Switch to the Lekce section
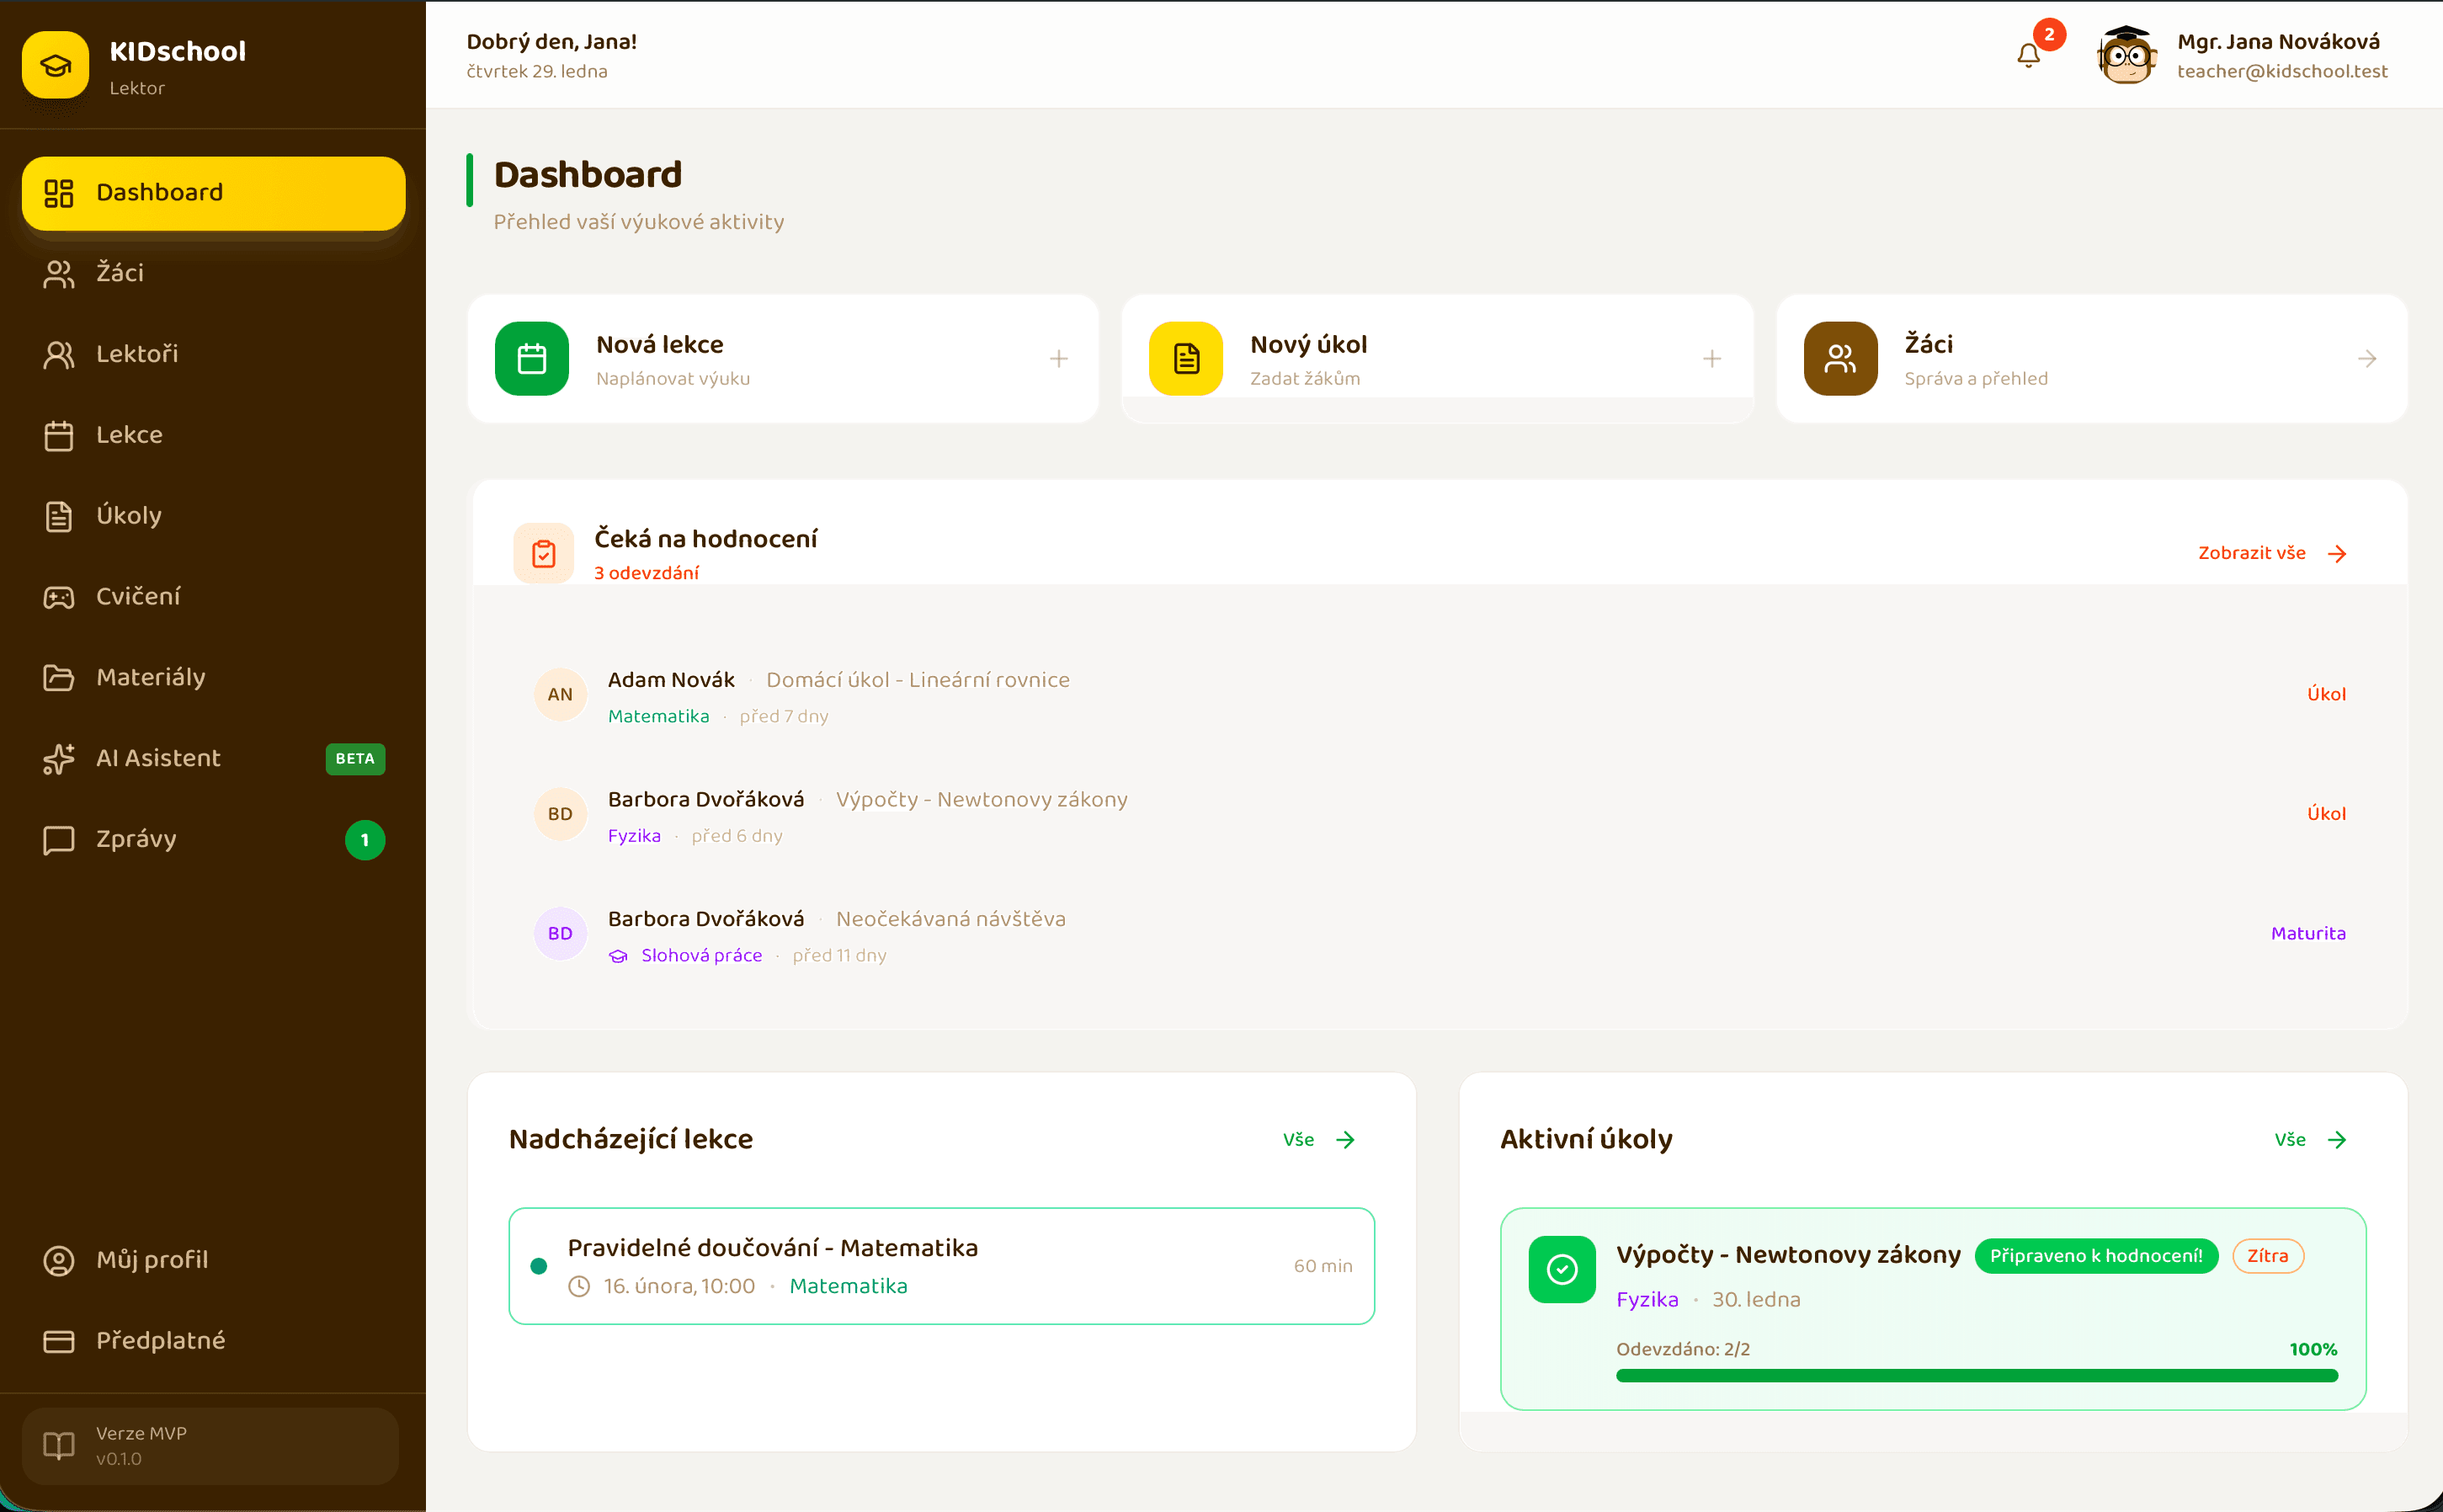The width and height of the screenshot is (2443, 1512). [x=130, y=435]
